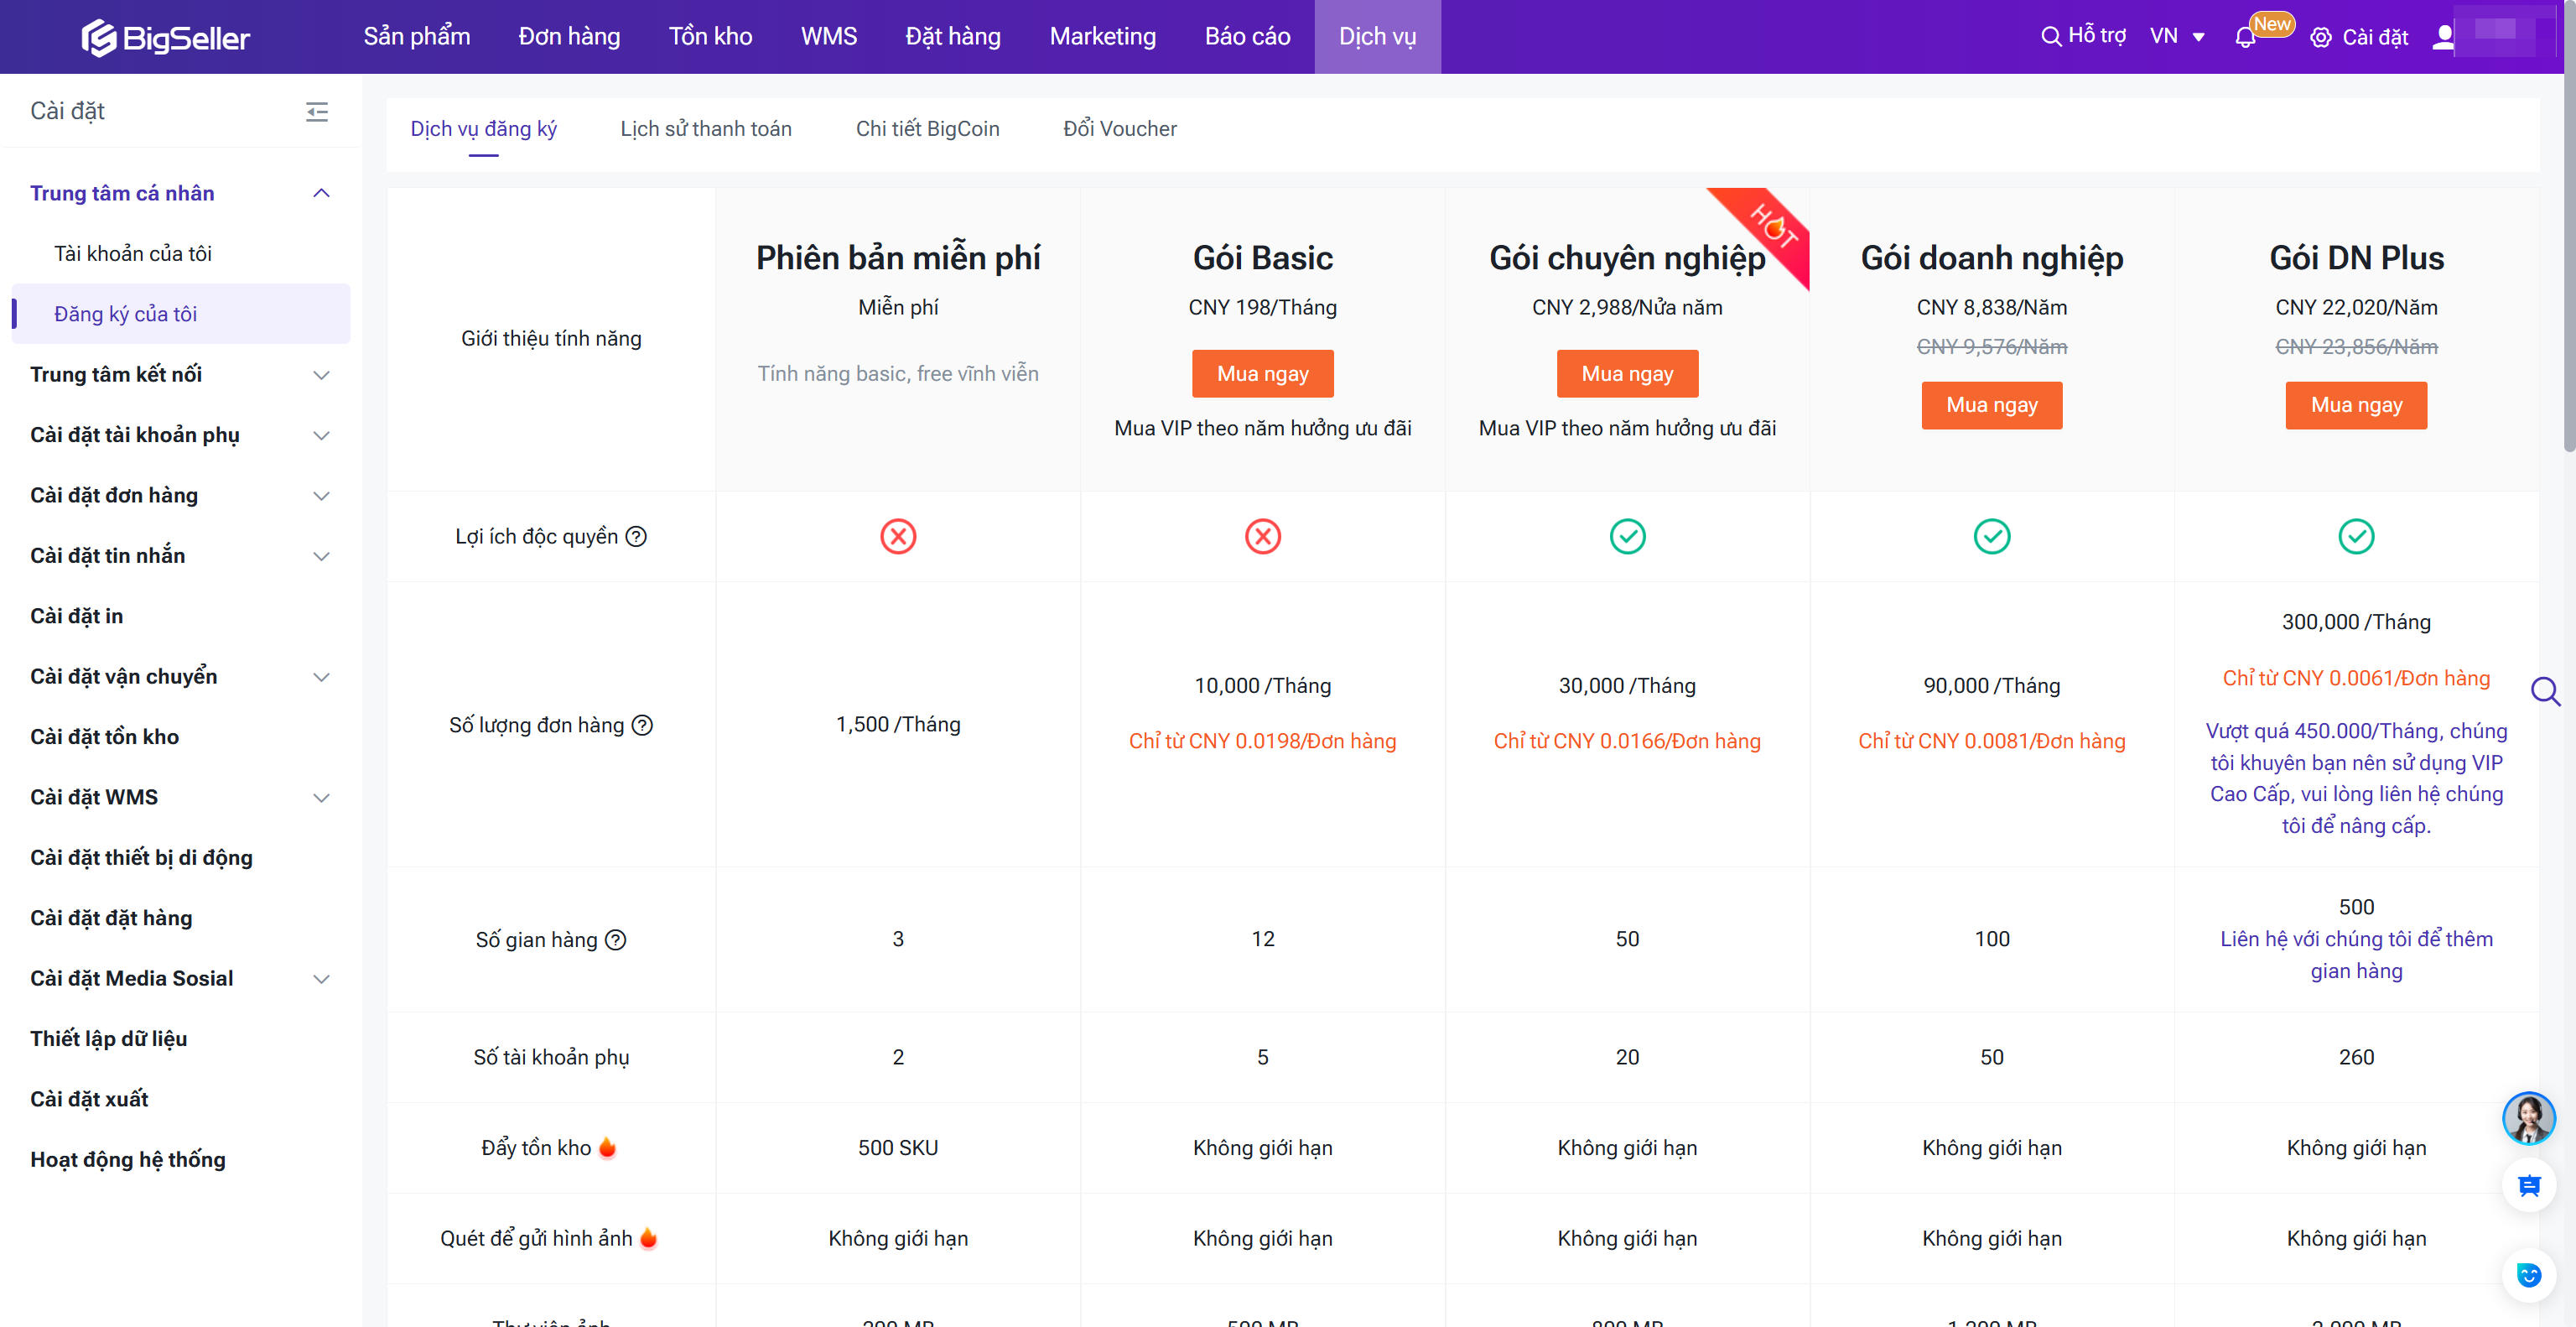Click the sidebar collapse icon
This screenshot has width=2576, height=1327.
point(317,111)
